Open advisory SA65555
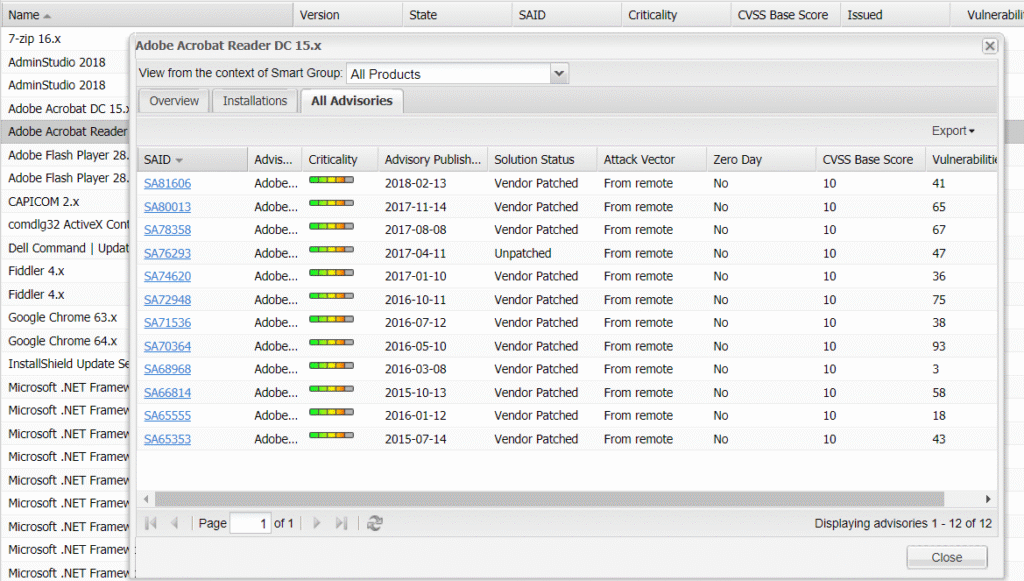Image resolution: width=1024 pixels, height=581 pixels. (168, 415)
